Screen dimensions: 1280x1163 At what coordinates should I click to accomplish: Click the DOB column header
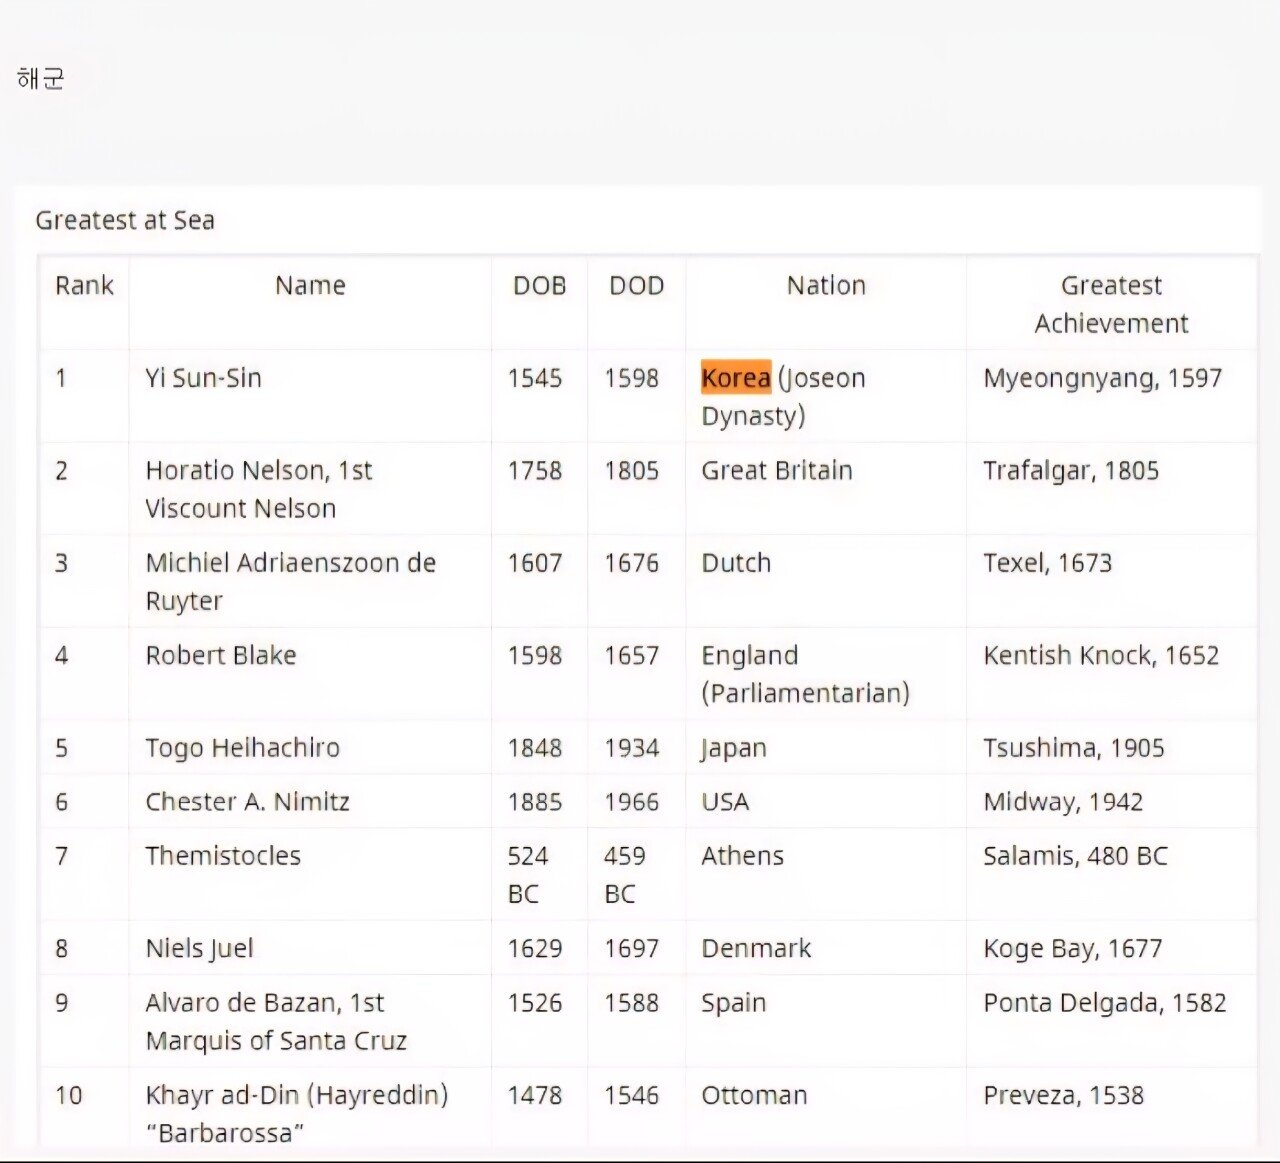tap(539, 286)
